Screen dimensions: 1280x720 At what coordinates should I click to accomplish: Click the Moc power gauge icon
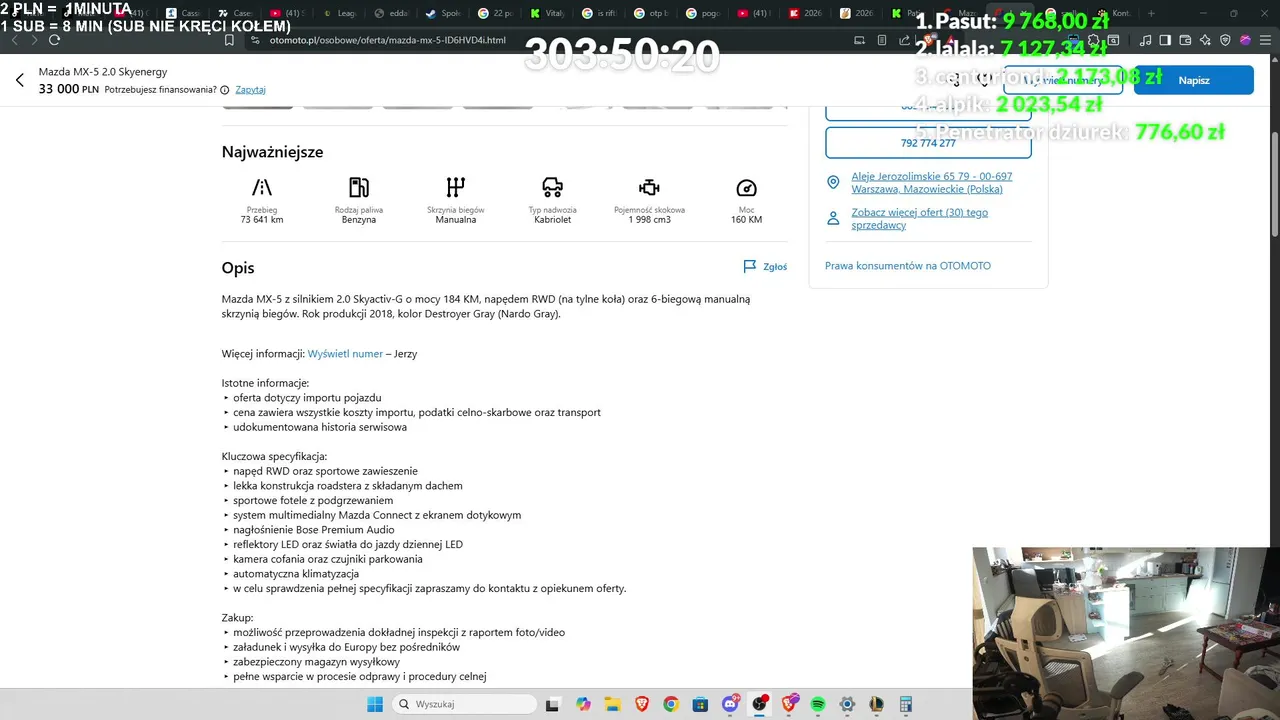click(x=746, y=188)
